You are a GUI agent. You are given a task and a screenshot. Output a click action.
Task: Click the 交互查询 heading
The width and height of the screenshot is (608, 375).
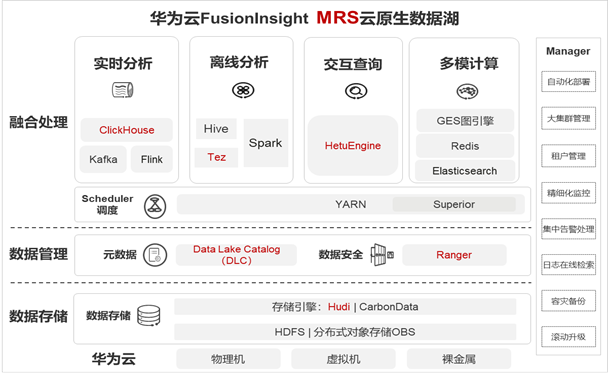pos(353,64)
